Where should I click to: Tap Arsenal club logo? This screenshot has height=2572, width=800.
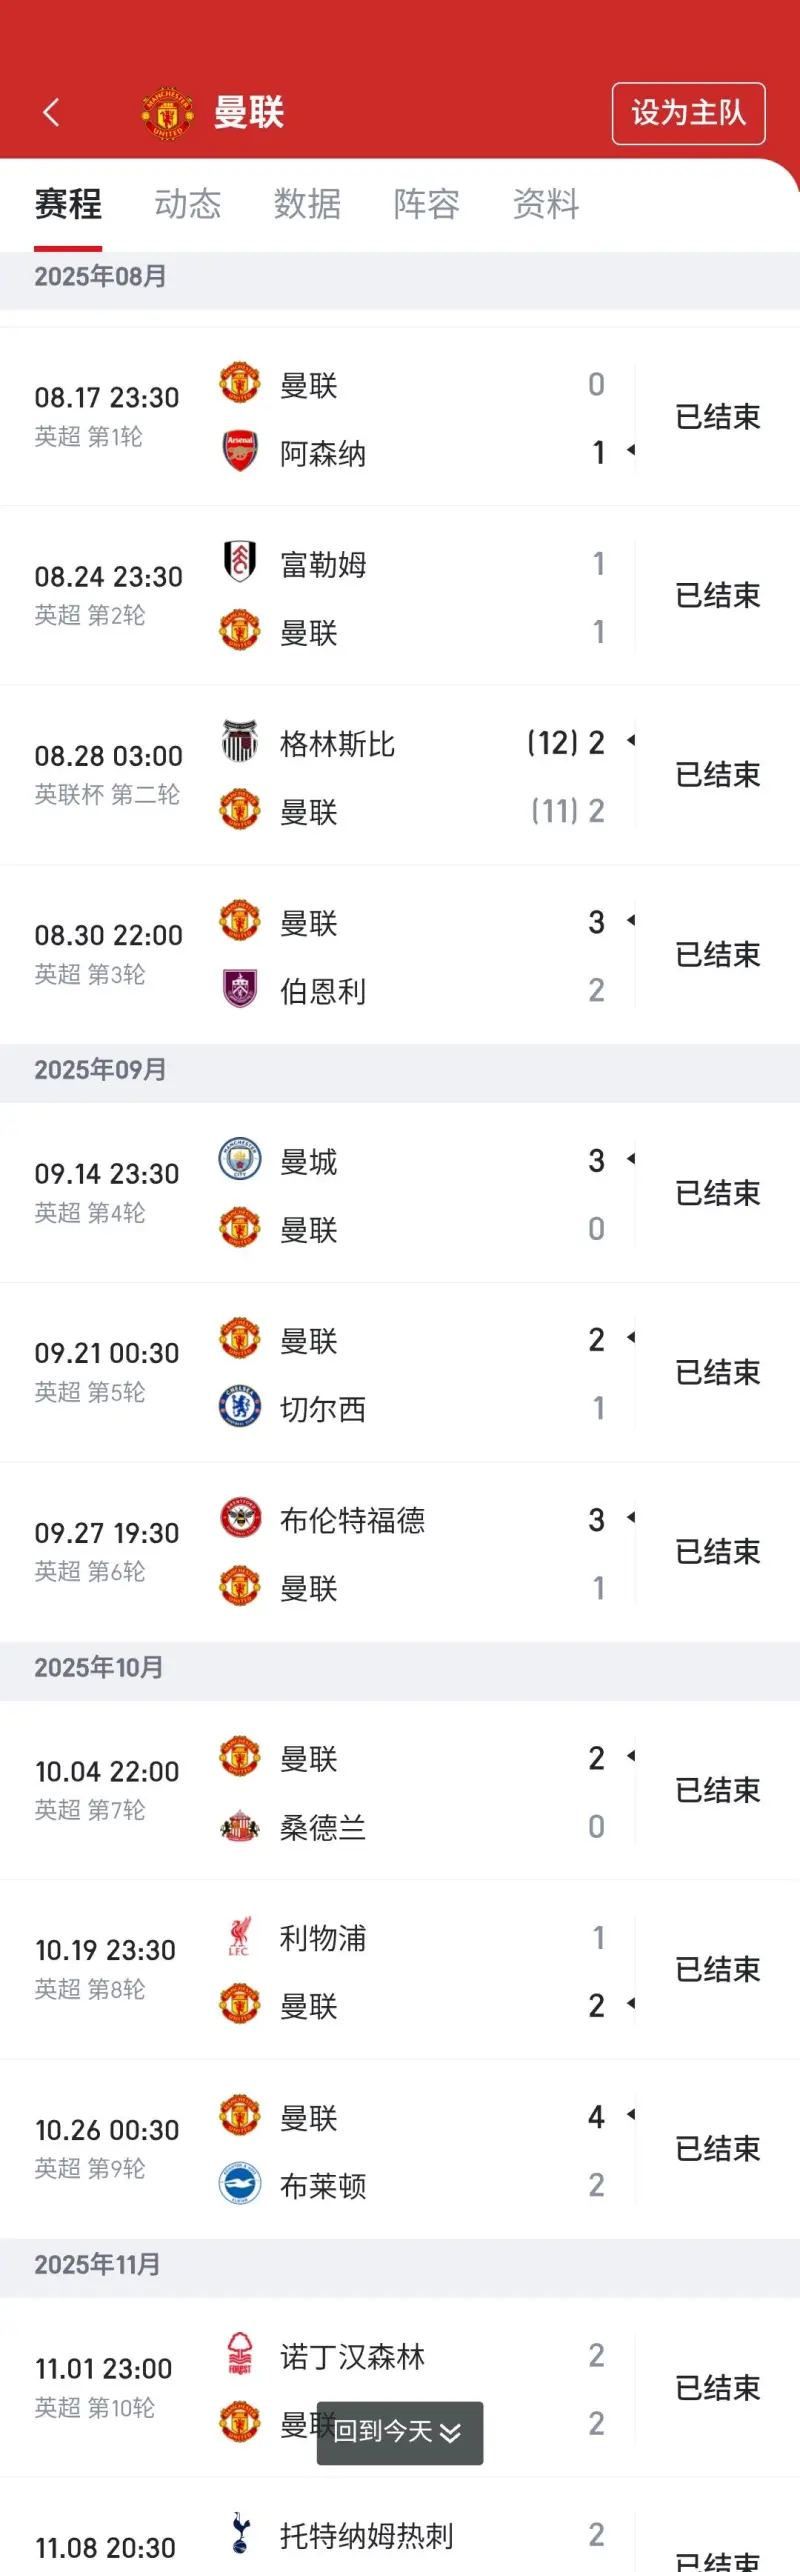click(x=240, y=452)
